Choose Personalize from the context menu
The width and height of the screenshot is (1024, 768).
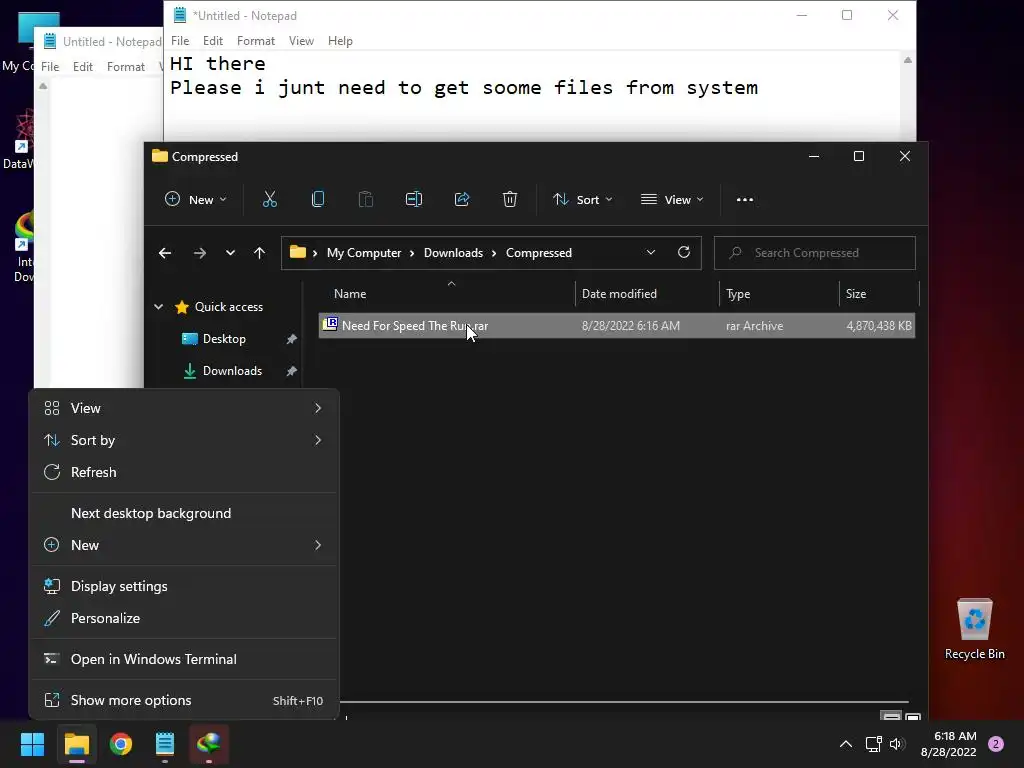tap(184, 618)
